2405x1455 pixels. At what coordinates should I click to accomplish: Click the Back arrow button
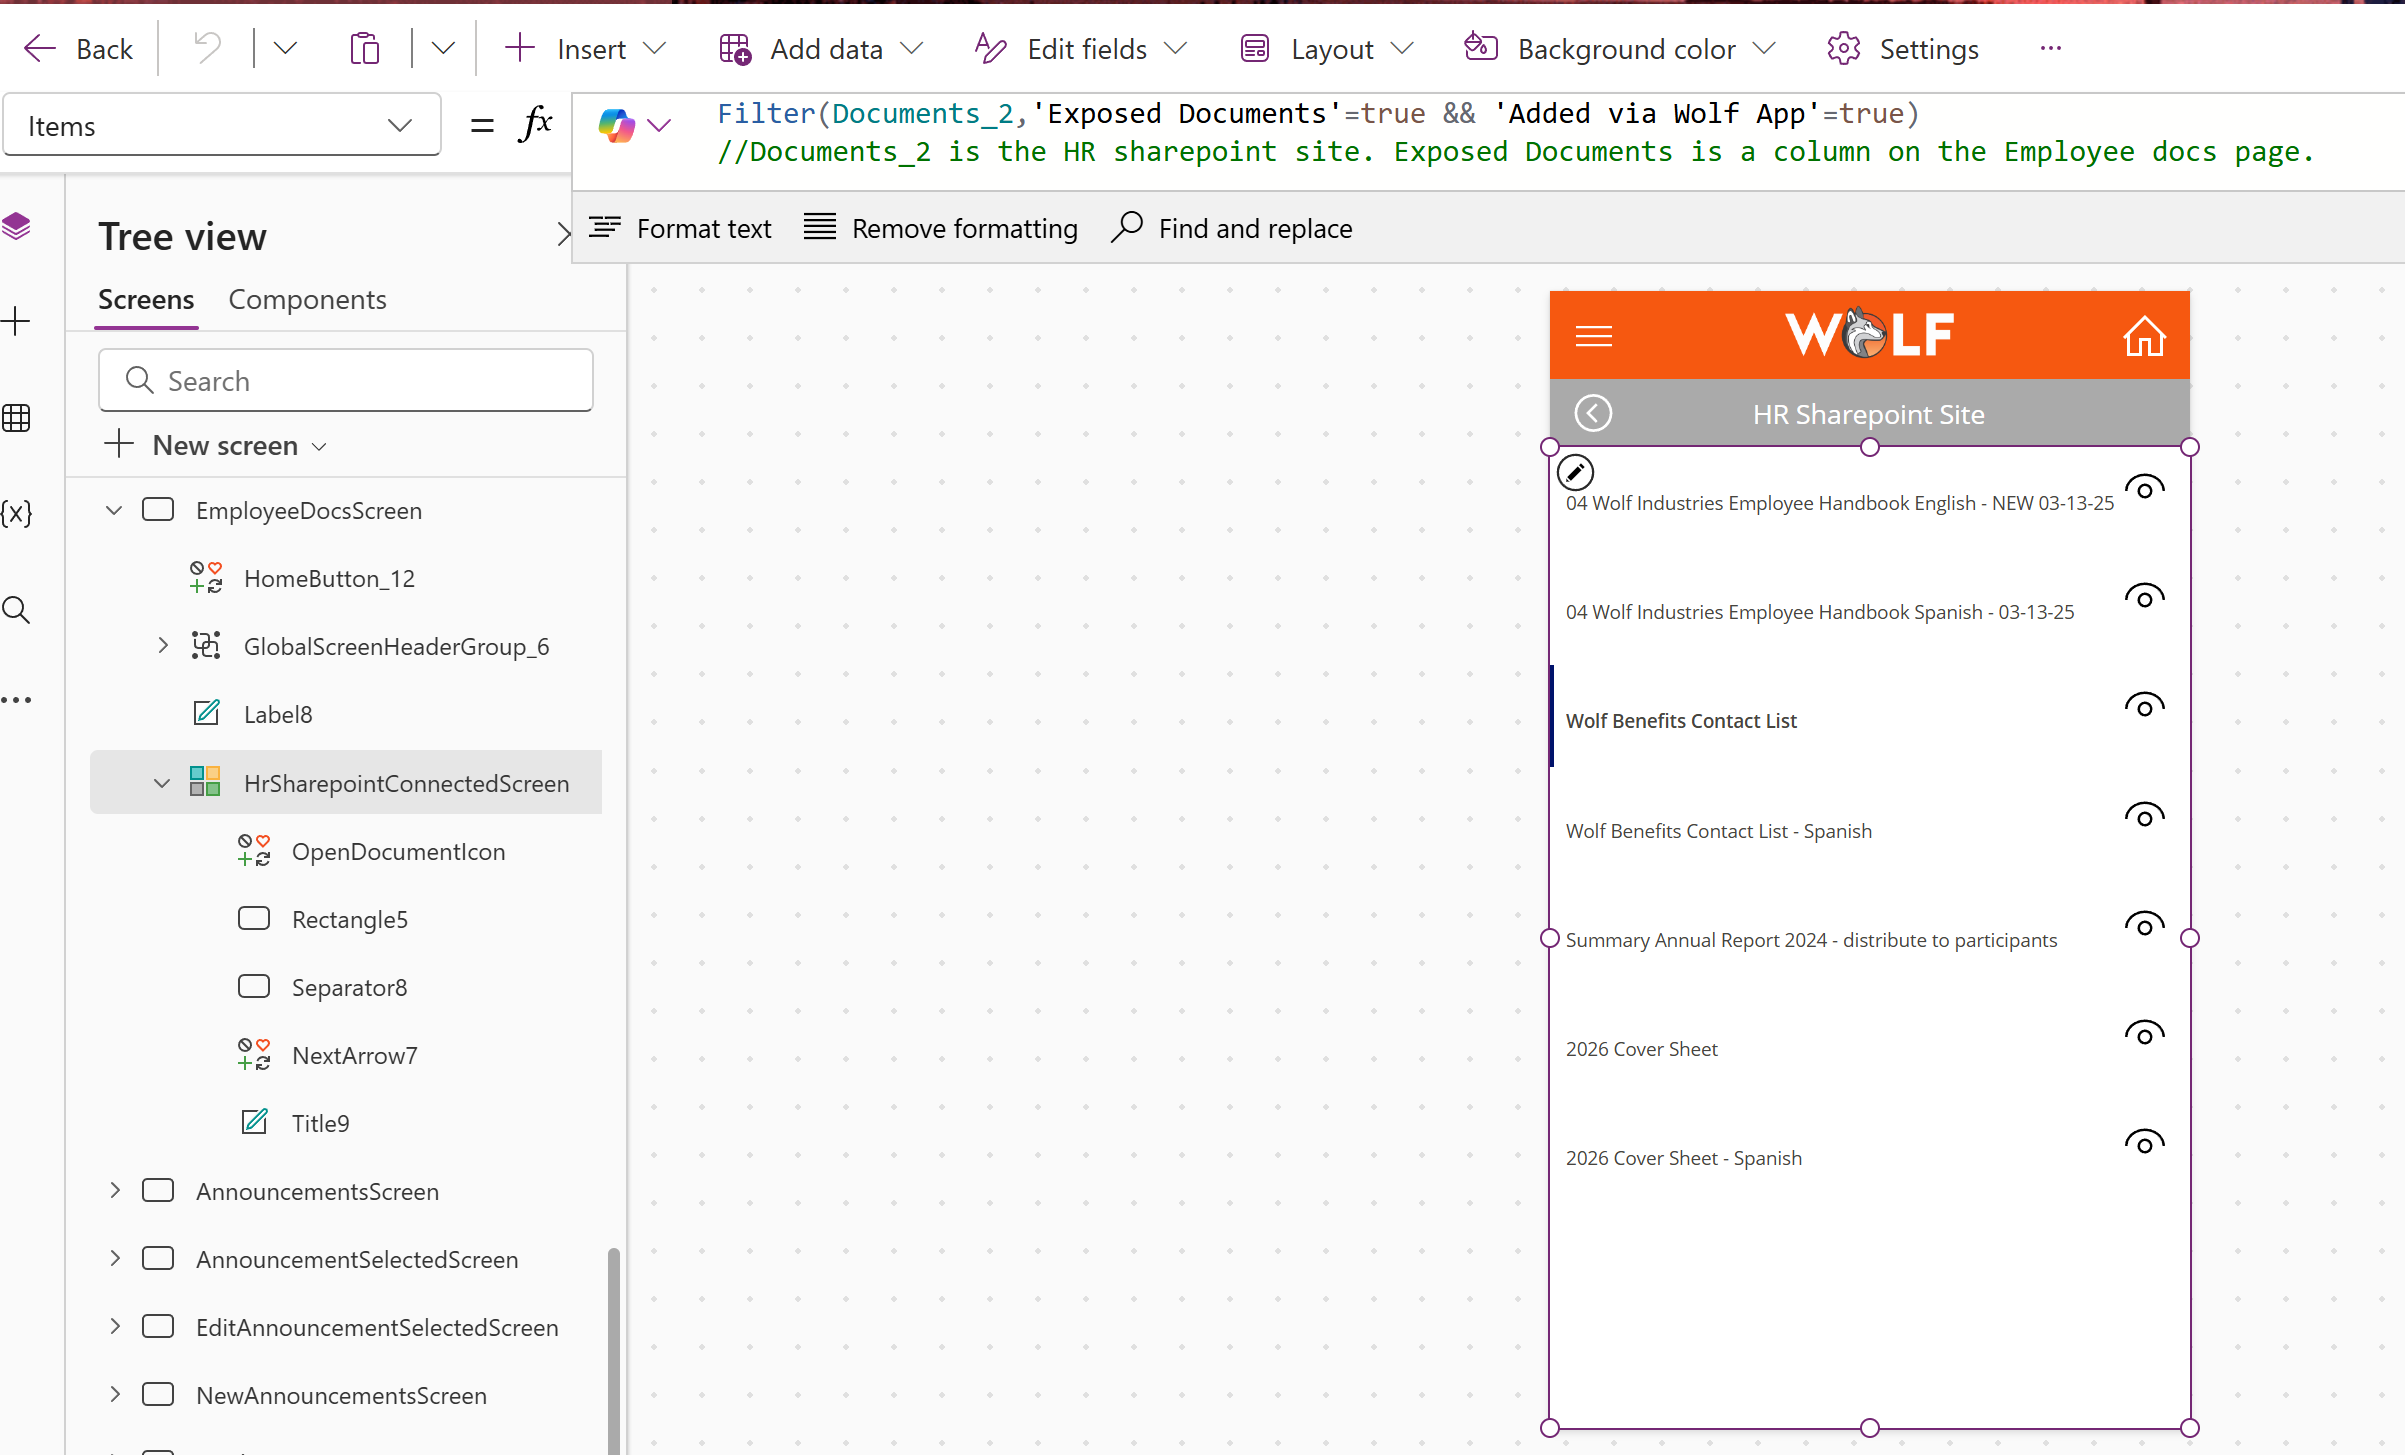[x=78, y=48]
